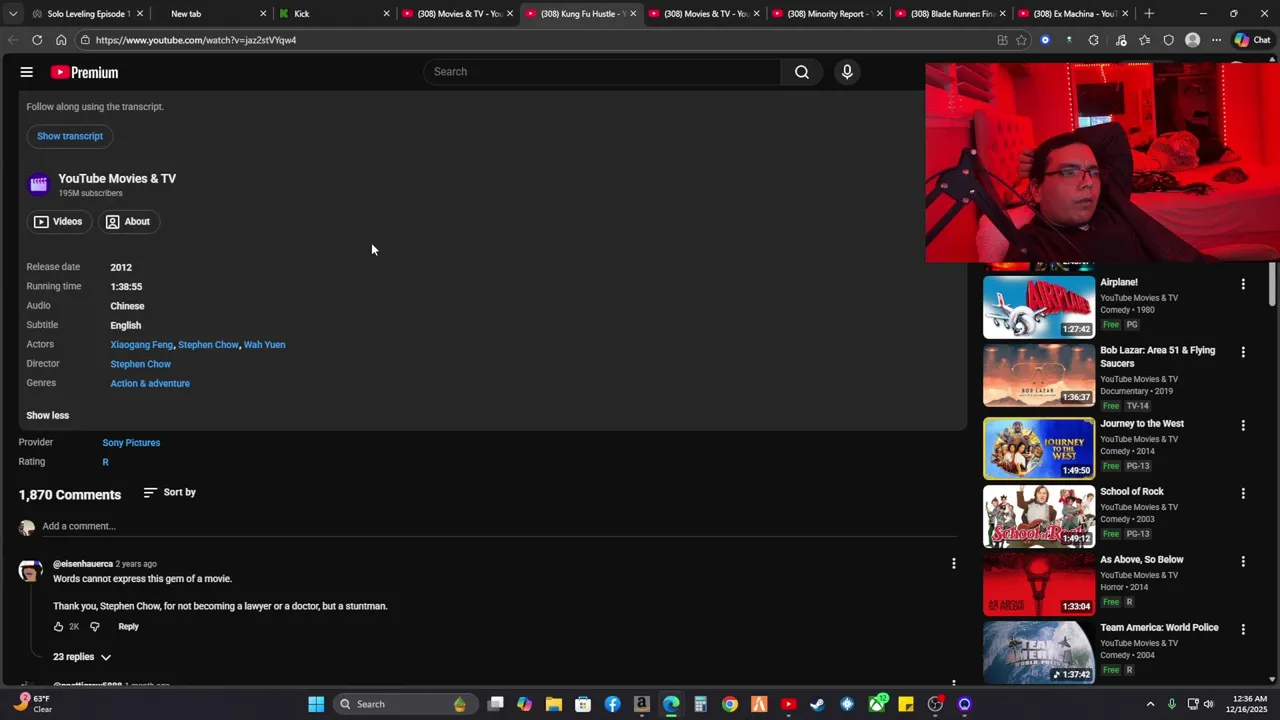1280x720 pixels.
Task: Open browser extensions puzzle icon
Action: 1093,40
